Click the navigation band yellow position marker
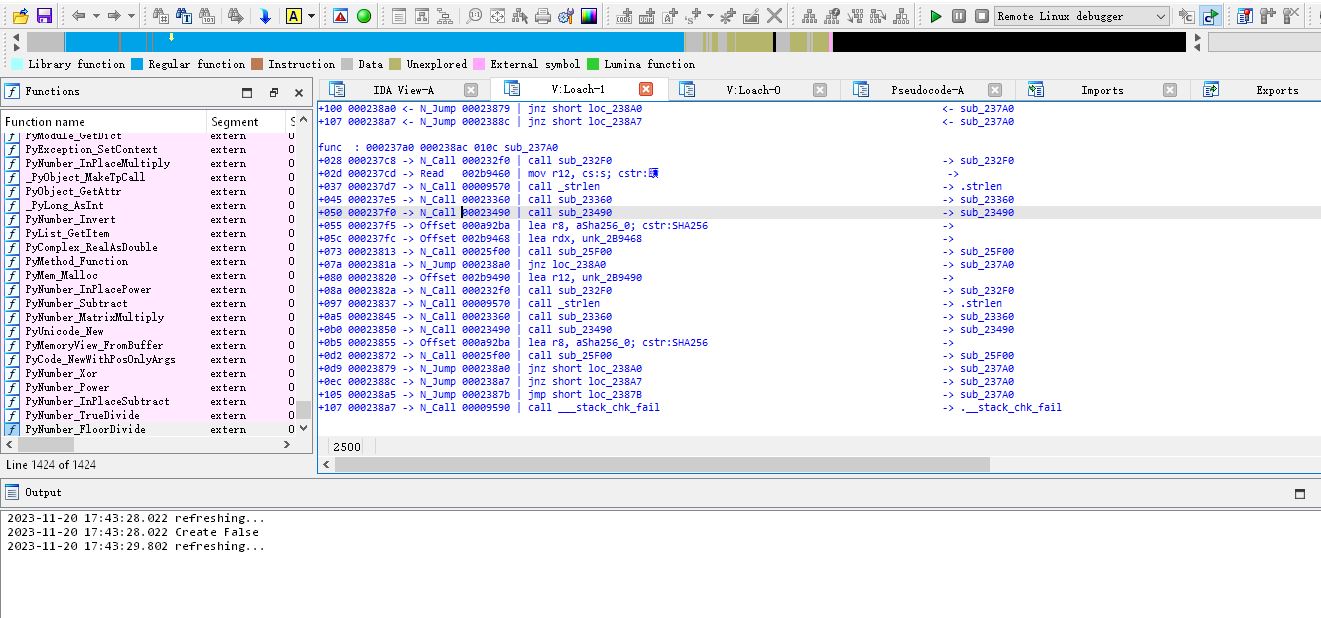The width and height of the screenshot is (1321, 618). (171, 37)
